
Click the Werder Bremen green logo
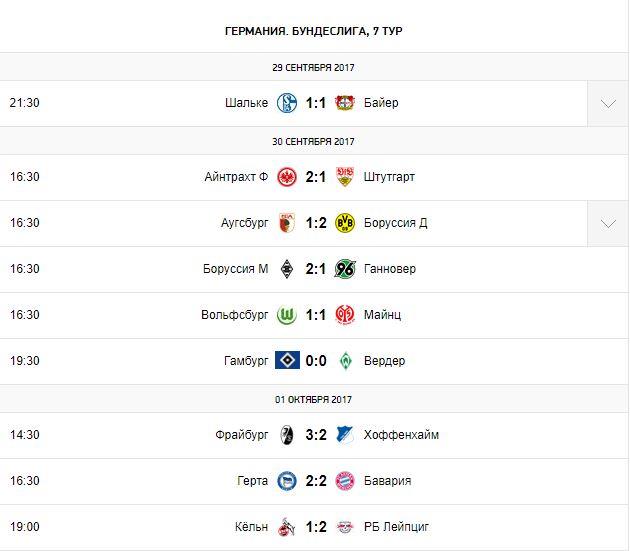pyautogui.click(x=345, y=360)
